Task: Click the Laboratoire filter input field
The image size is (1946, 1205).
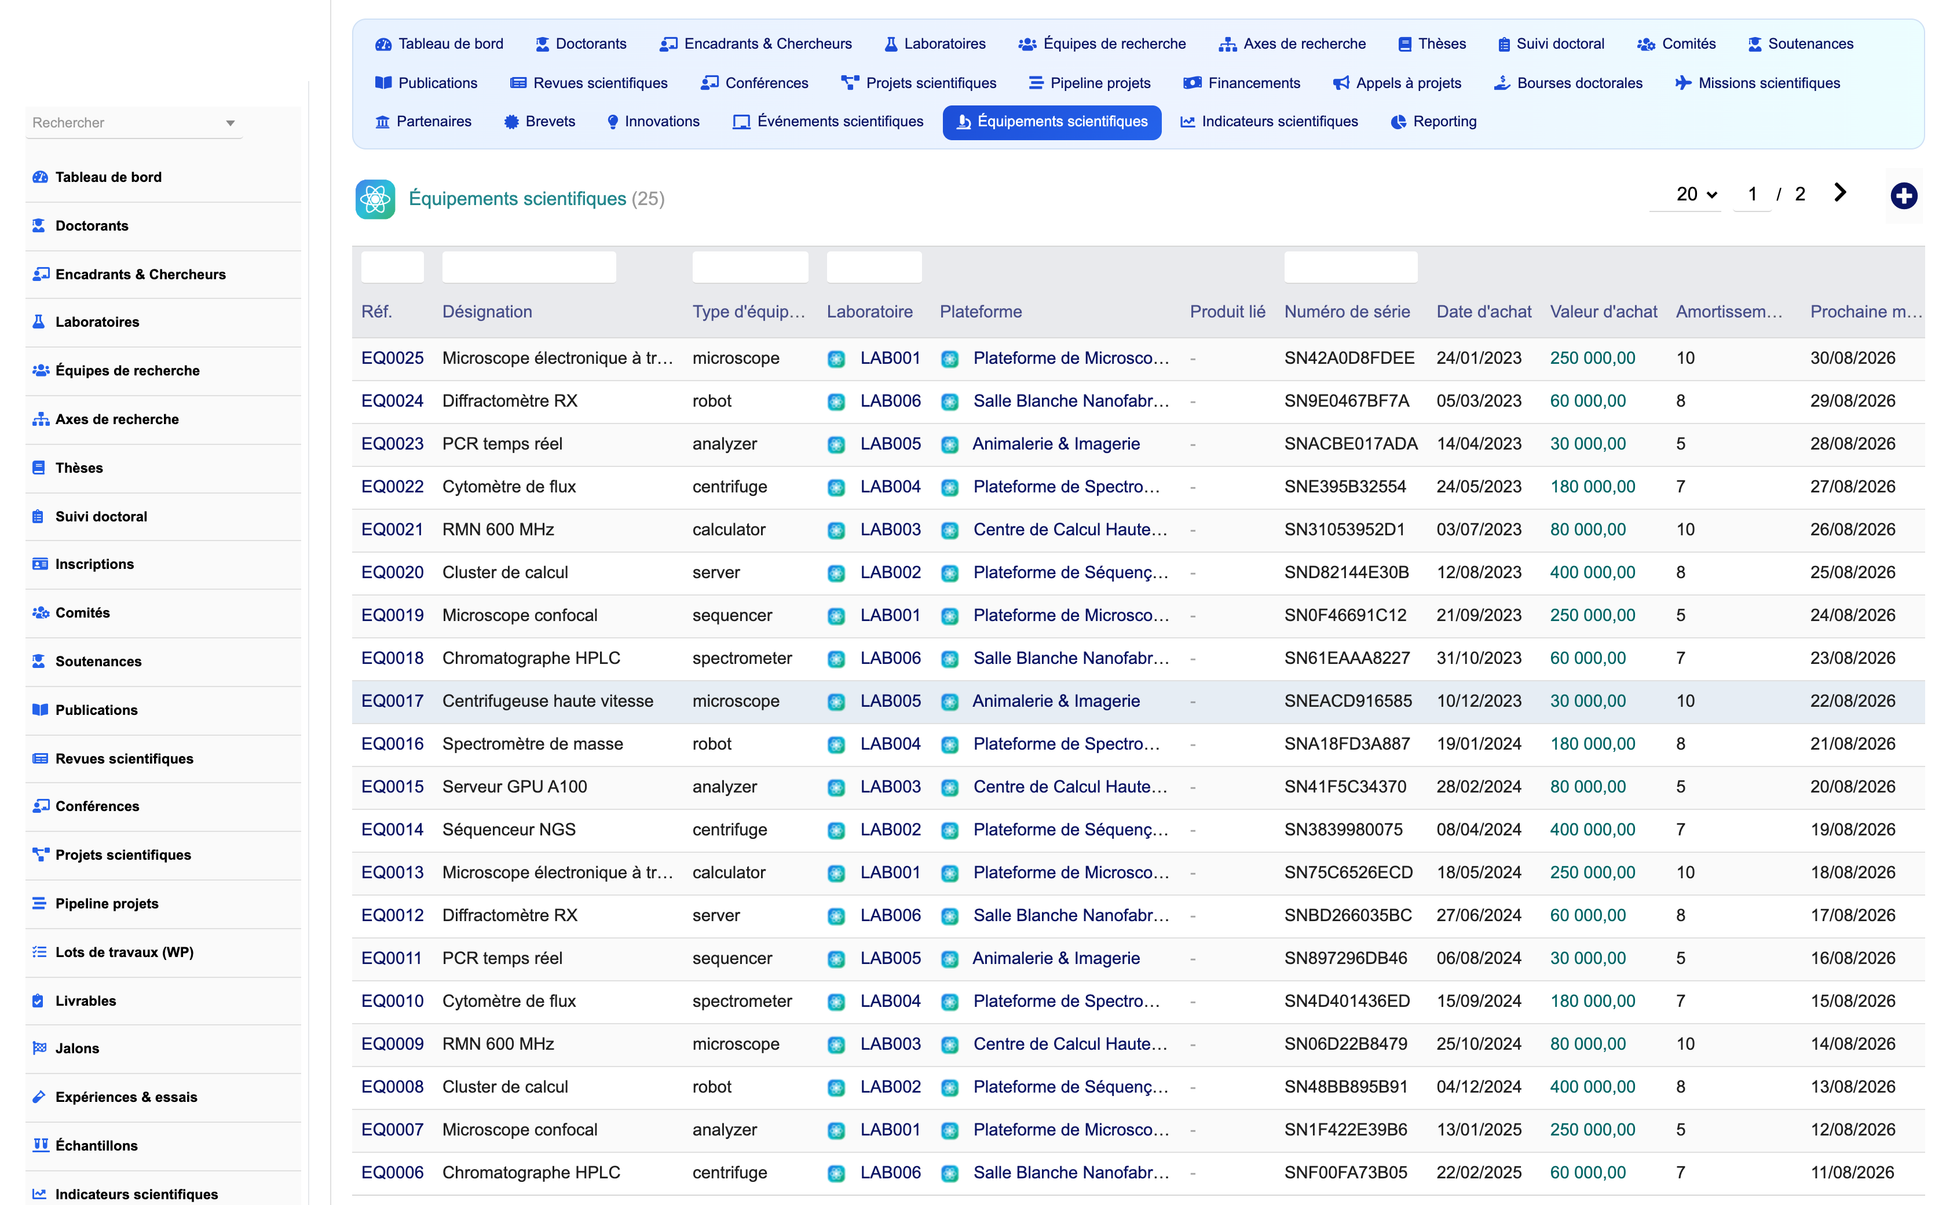Action: pyautogui.click(x=874, y=267)
